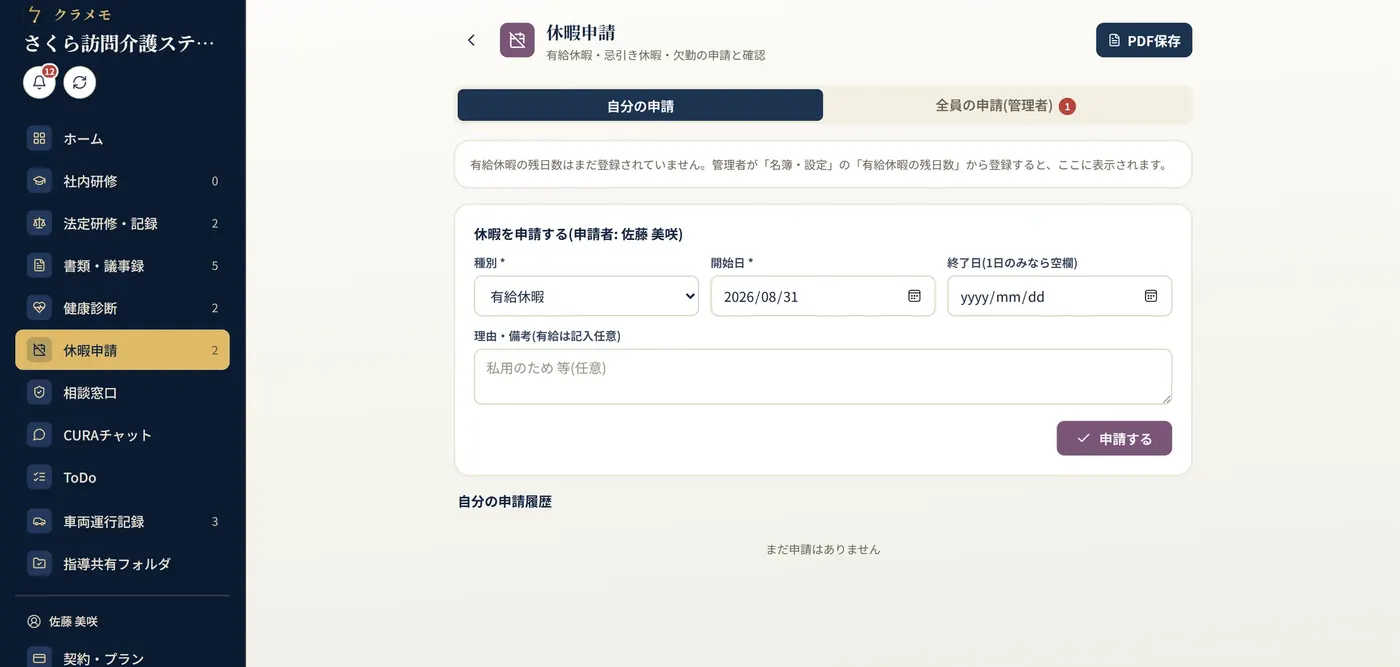Click the まだ申請はありません message
The height and width of the screenshot is (667, 1400).
[823, 549]
